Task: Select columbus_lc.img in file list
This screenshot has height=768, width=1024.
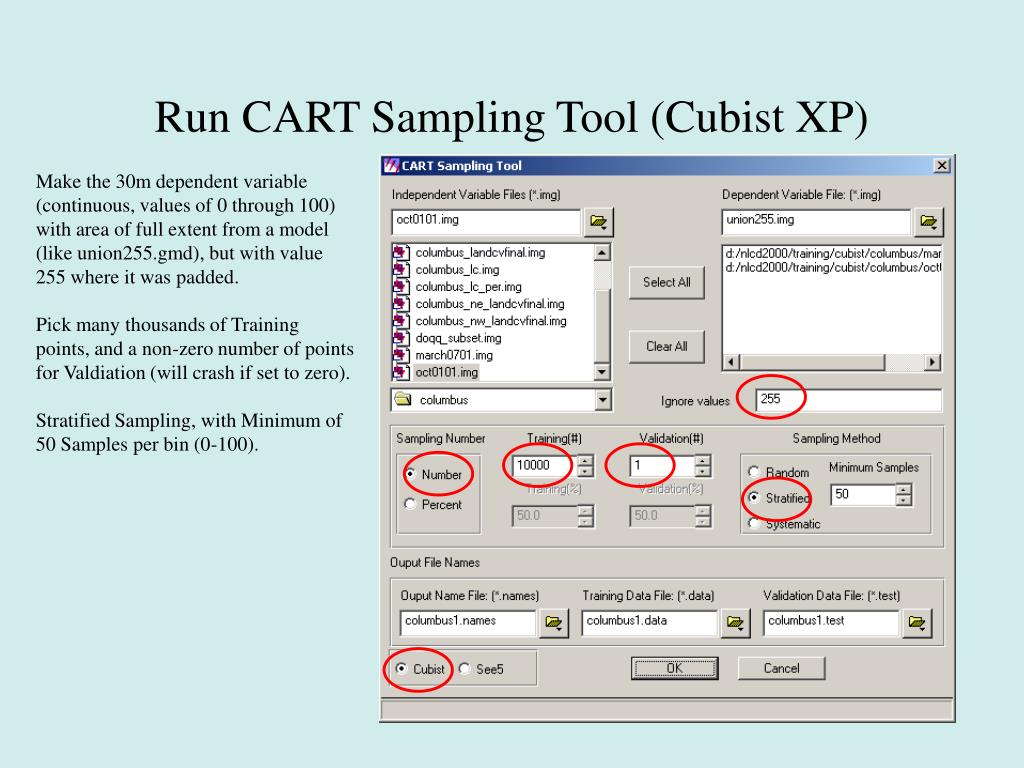Action: pyautogui.click(x=457, y=270)
